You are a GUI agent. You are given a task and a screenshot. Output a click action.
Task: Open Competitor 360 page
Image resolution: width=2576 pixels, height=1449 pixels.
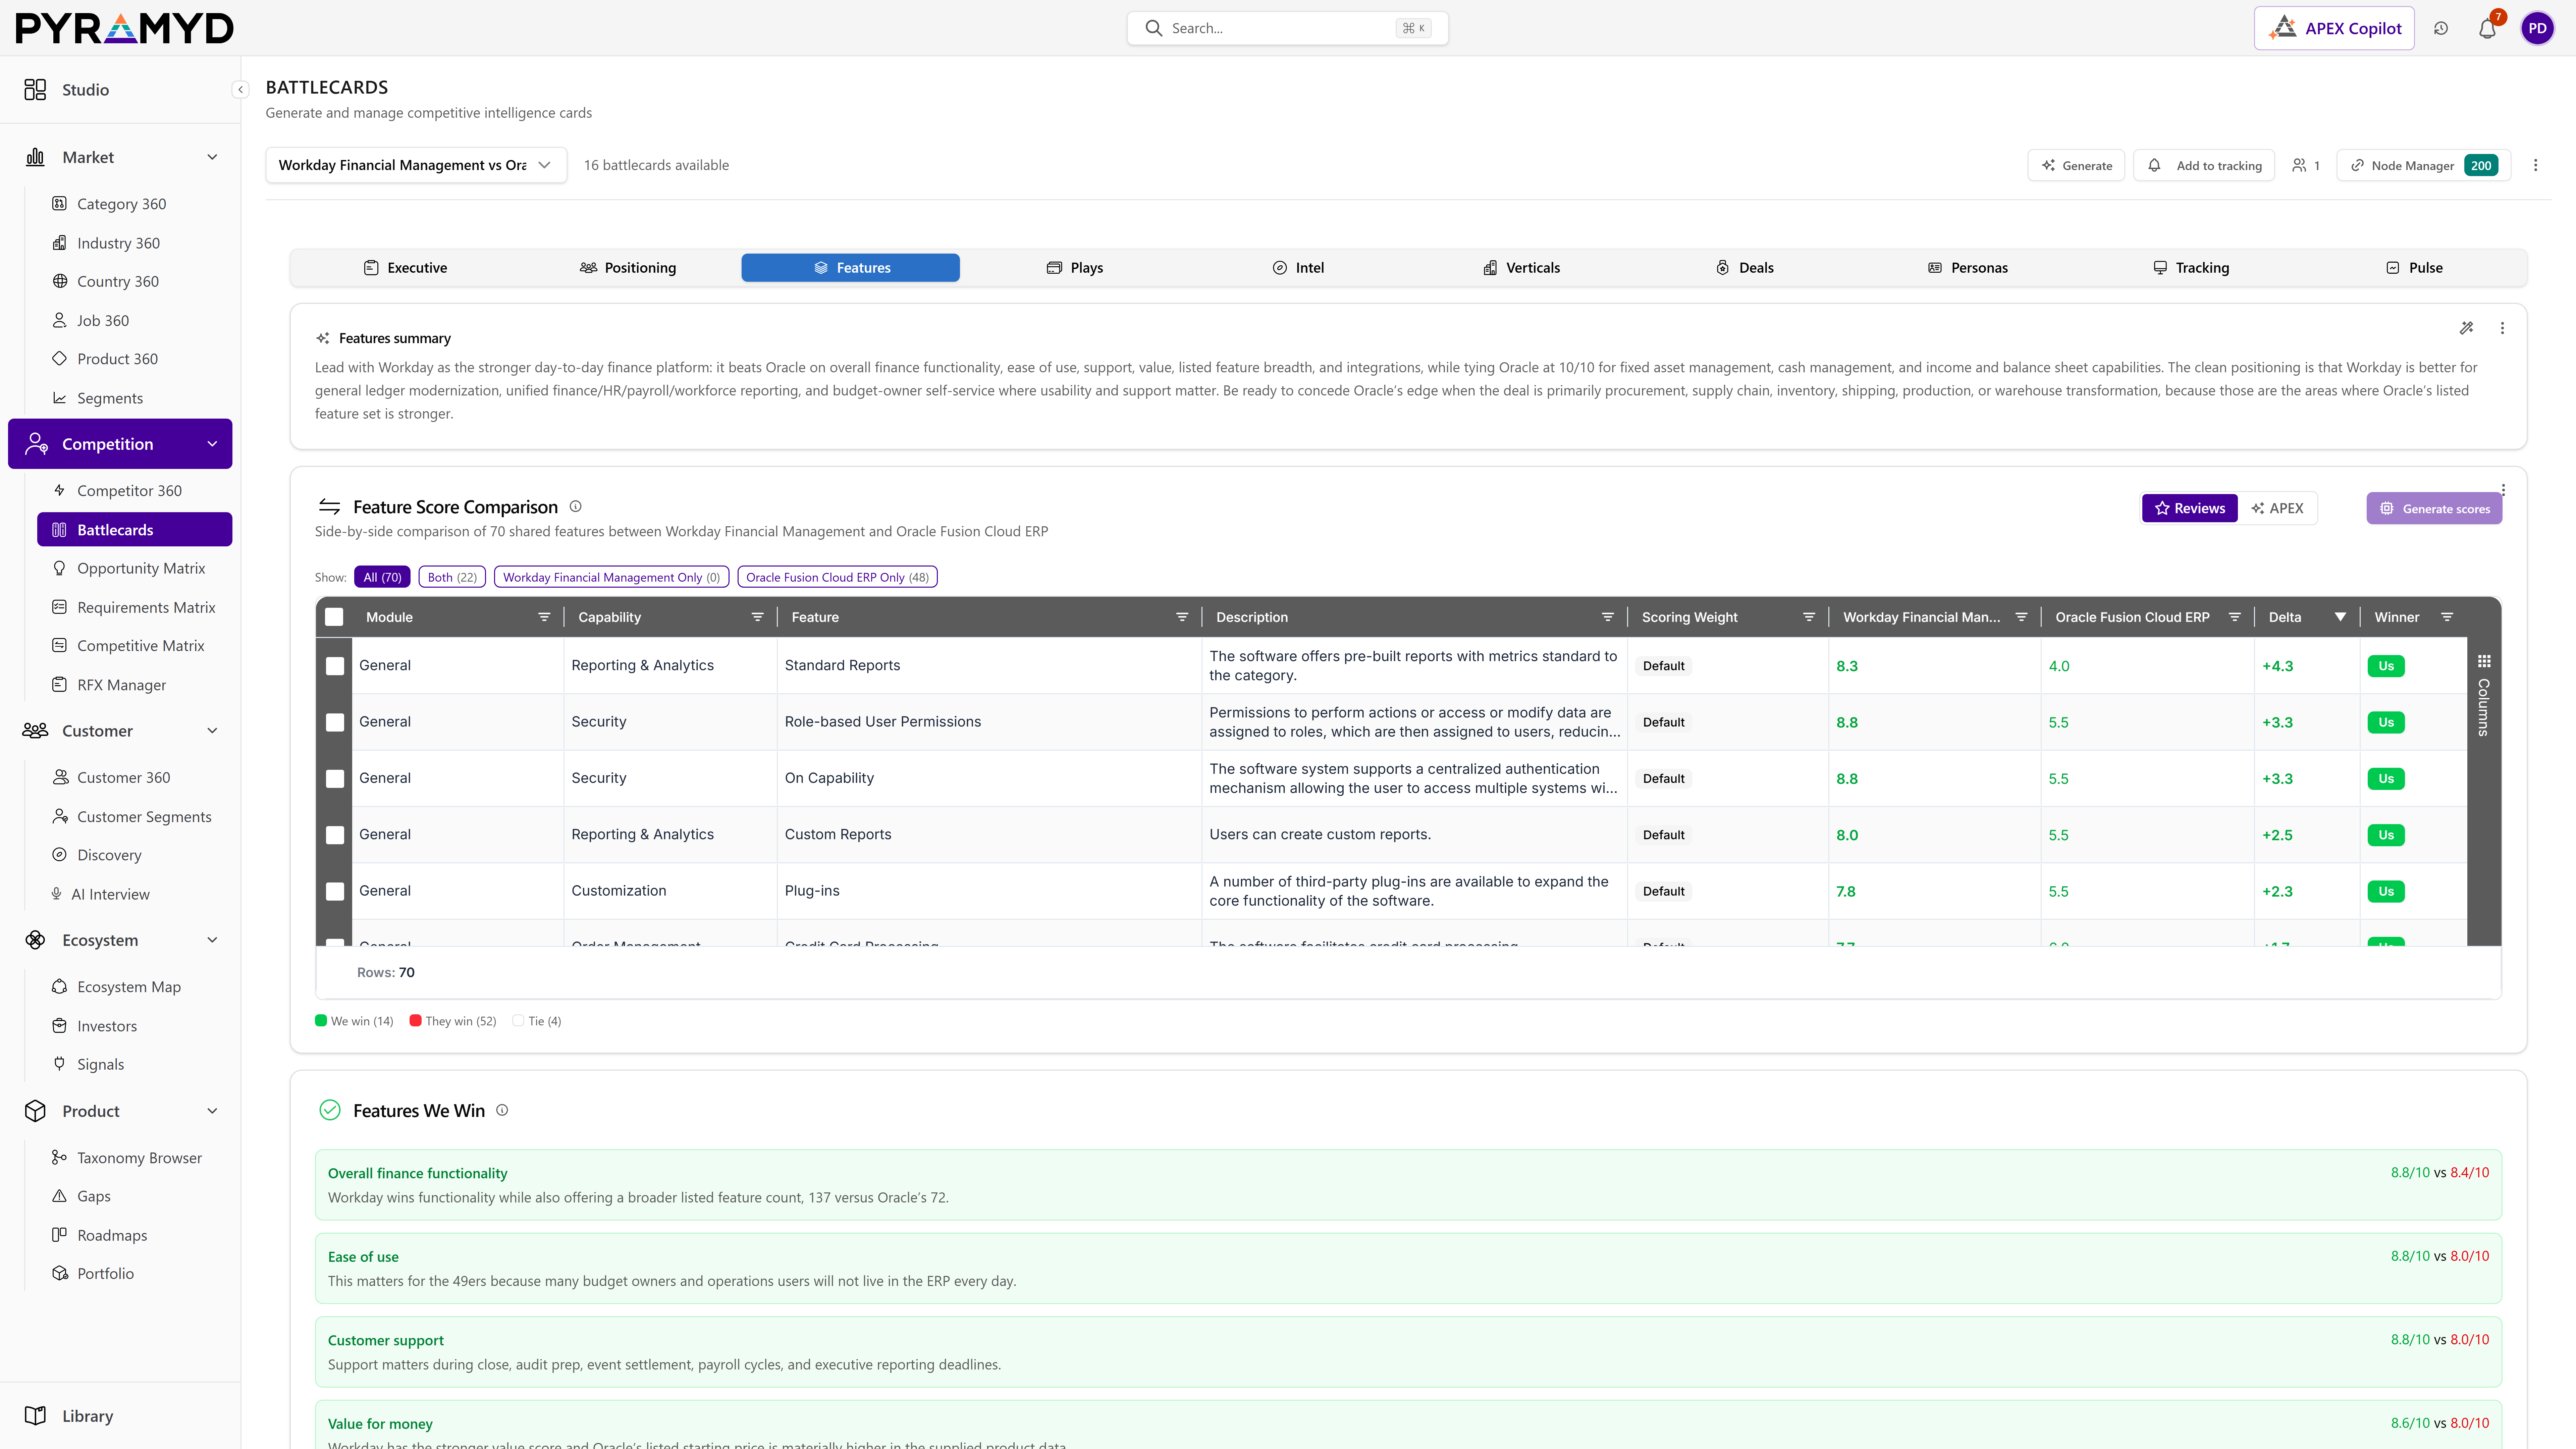tap(129, 491)
